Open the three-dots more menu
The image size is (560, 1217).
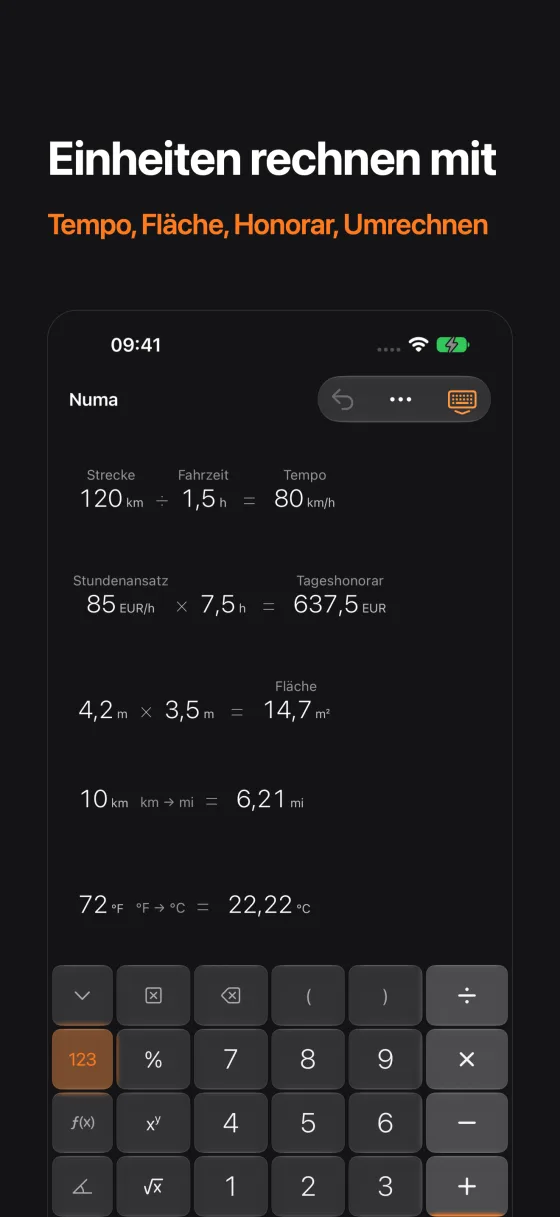click(401, 400)
